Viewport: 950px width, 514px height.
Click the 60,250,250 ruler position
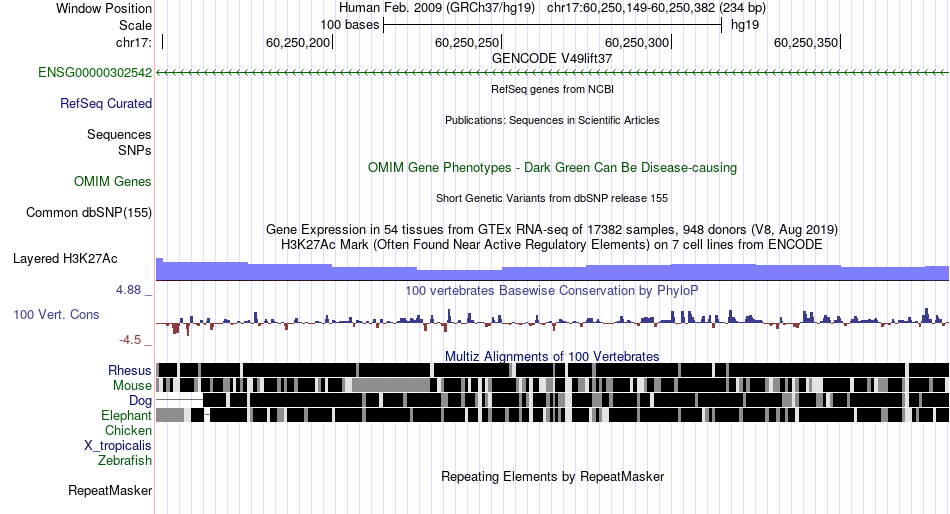tap(467, 42)
